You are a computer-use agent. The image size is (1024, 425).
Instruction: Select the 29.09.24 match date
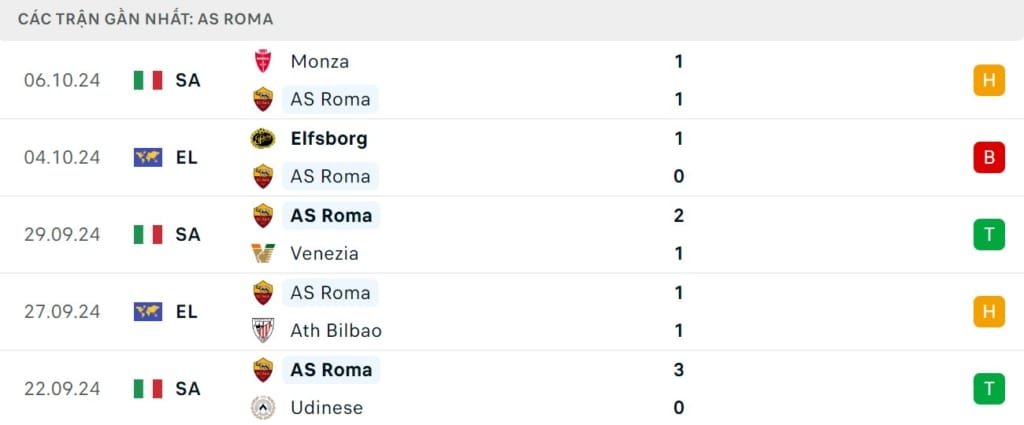pos(62,234)
